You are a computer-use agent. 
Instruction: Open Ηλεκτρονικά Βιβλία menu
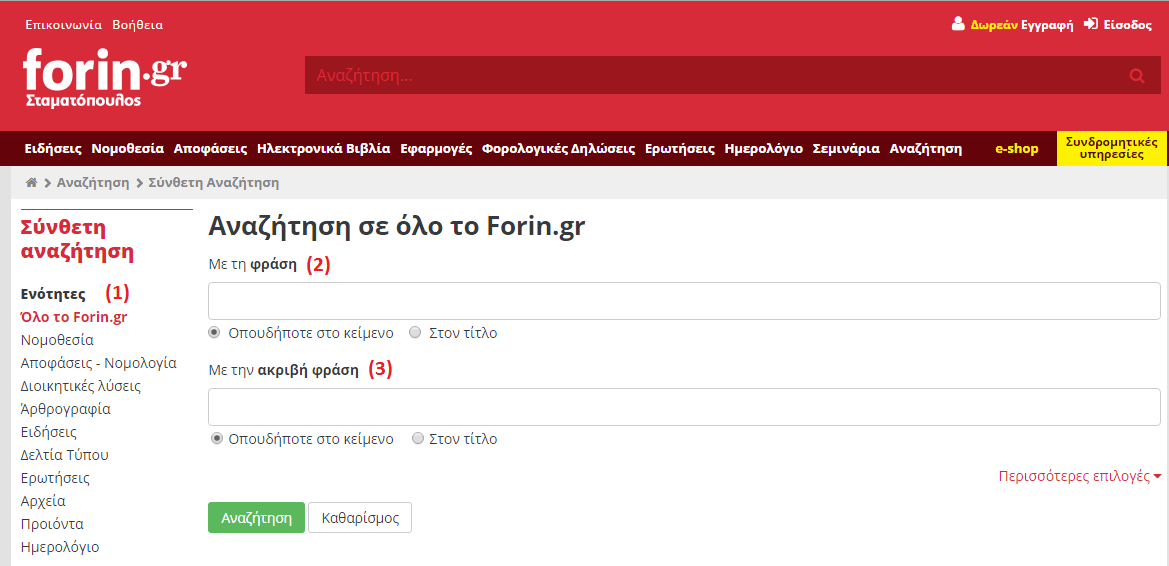tap(324, 148)
